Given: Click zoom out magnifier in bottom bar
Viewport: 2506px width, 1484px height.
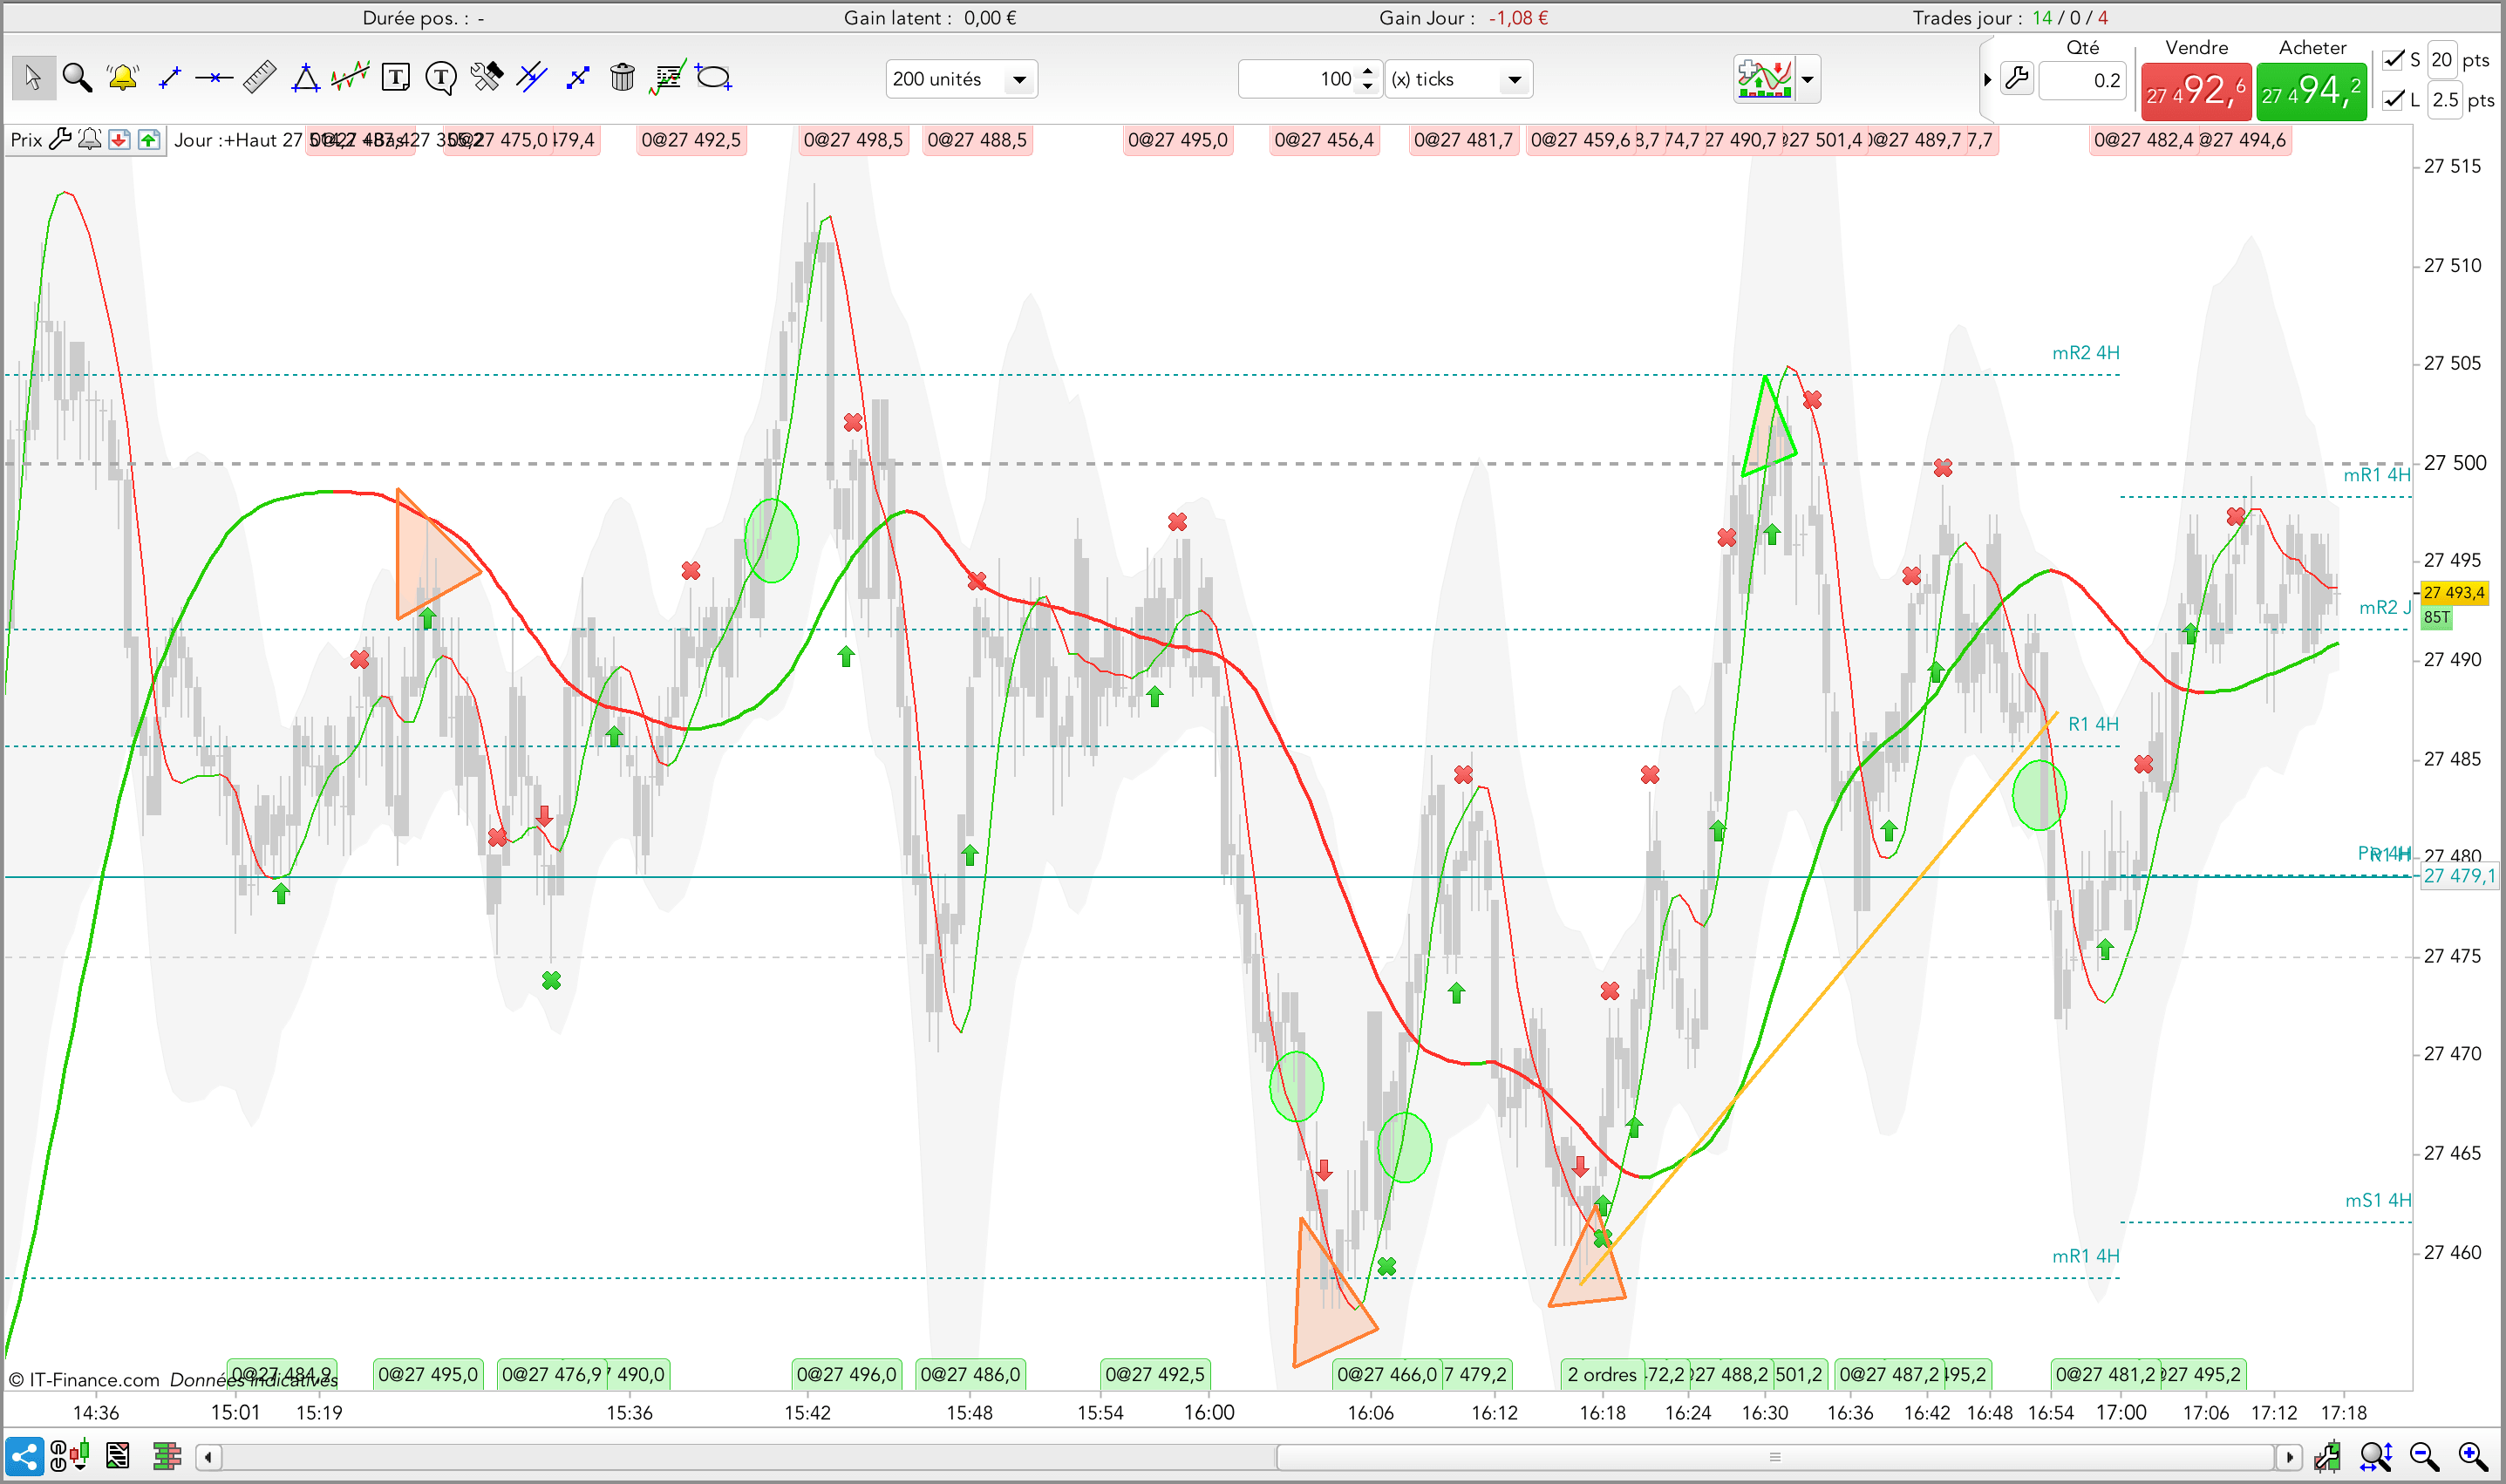Looking at the screenshot, I should [x=2423, y=1456].
